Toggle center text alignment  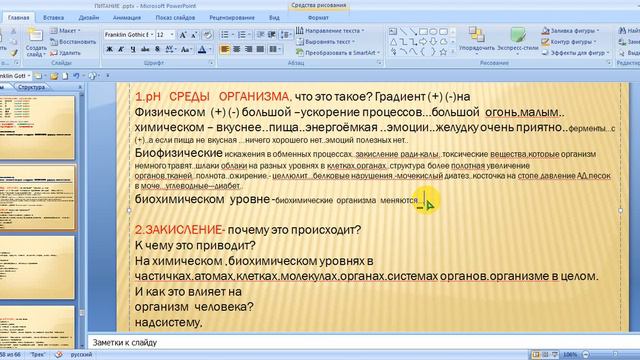coord(237,49)
